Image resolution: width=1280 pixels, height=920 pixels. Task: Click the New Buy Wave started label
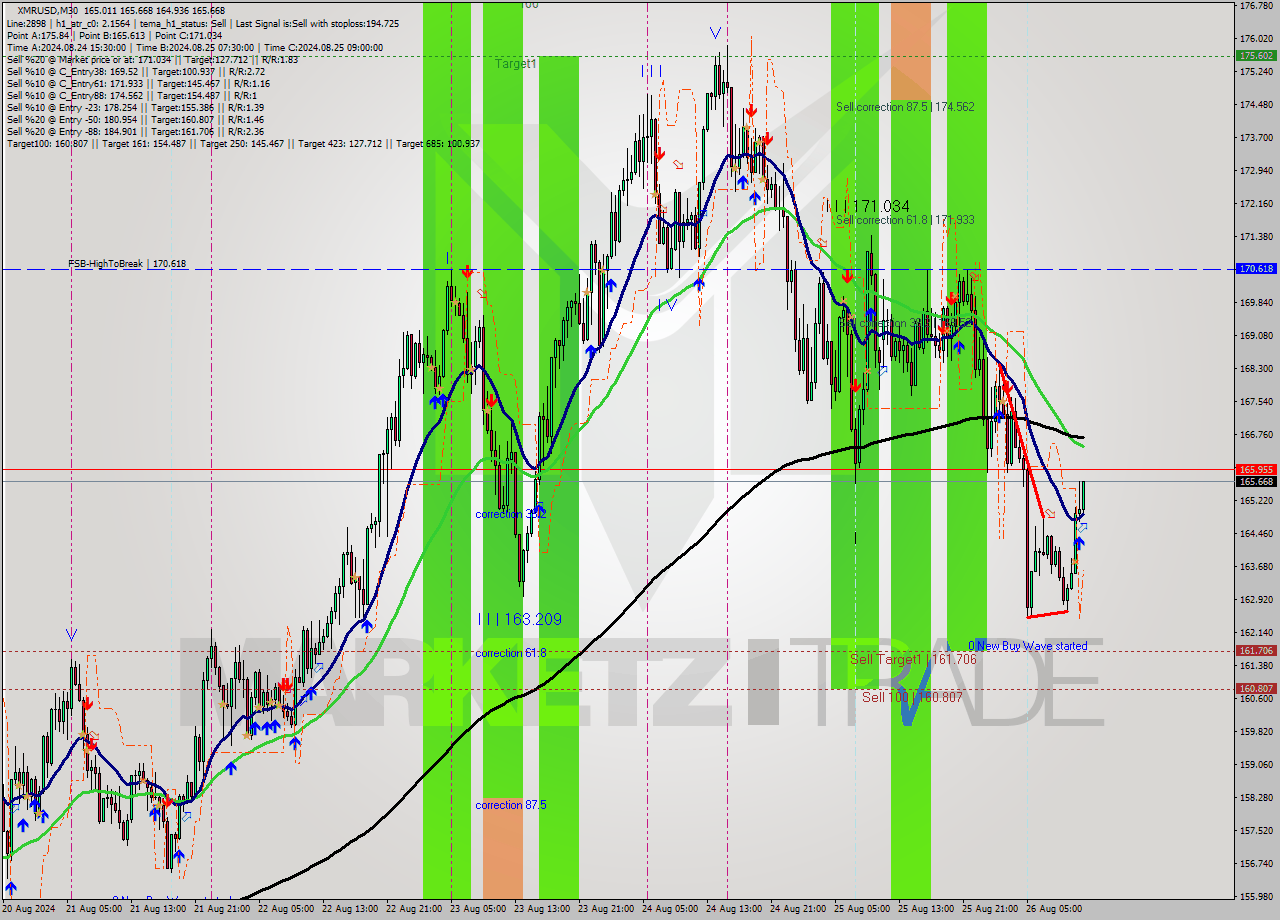click(1032, 646)
